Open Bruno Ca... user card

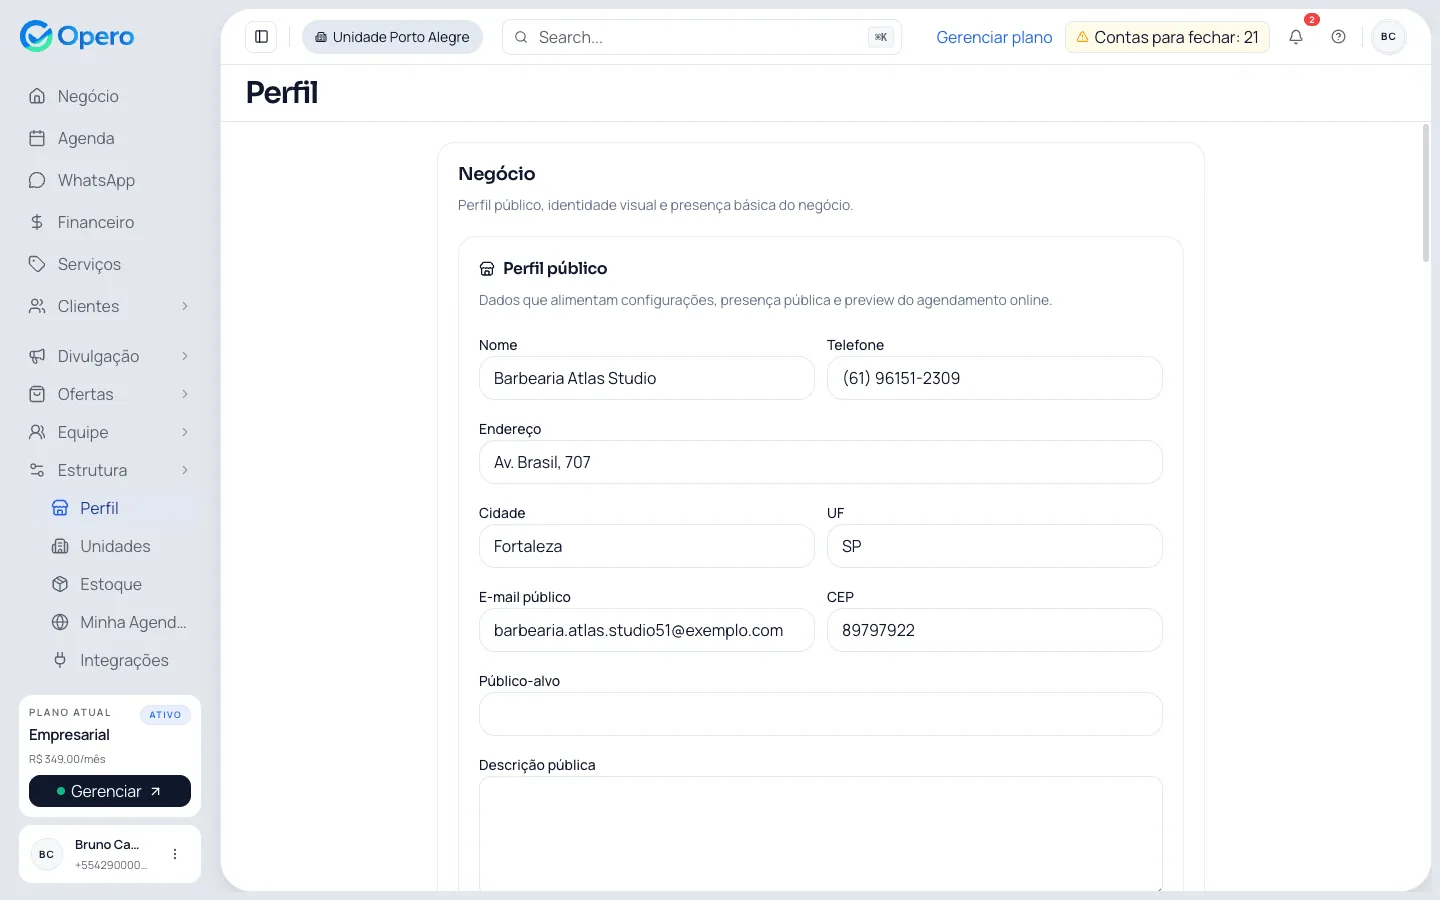pos(110,854)
